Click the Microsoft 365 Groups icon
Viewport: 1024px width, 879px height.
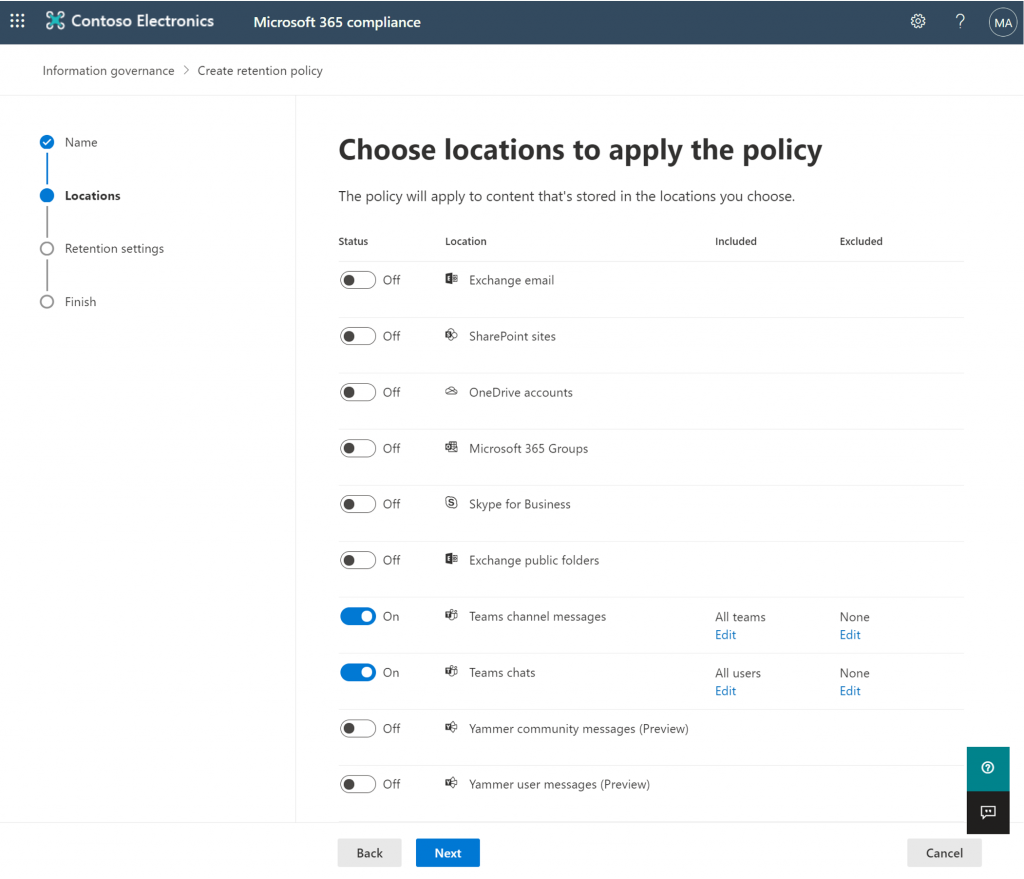(x=451, y=447)
